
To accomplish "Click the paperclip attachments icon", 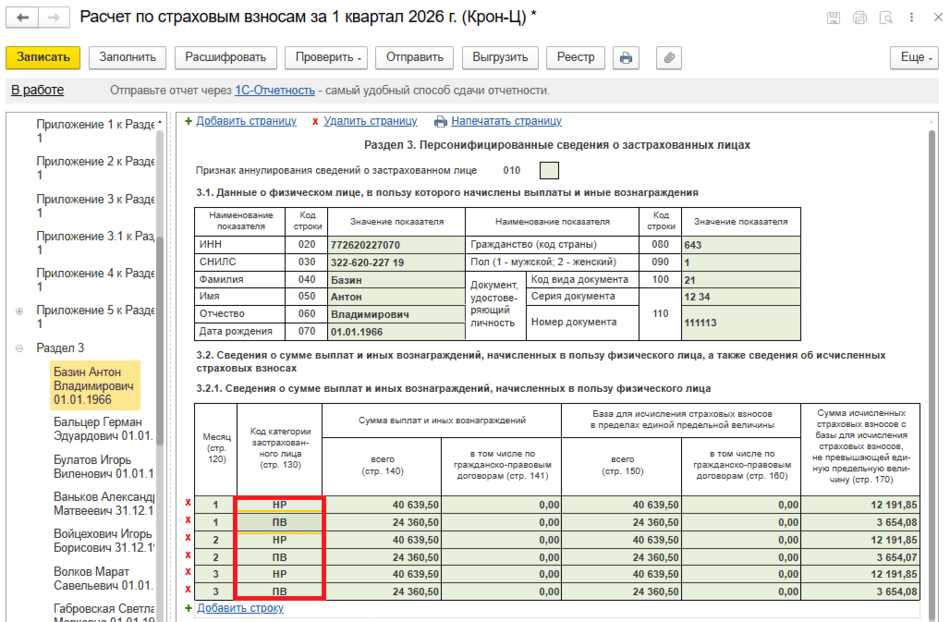I will click(x=669, y=58).
